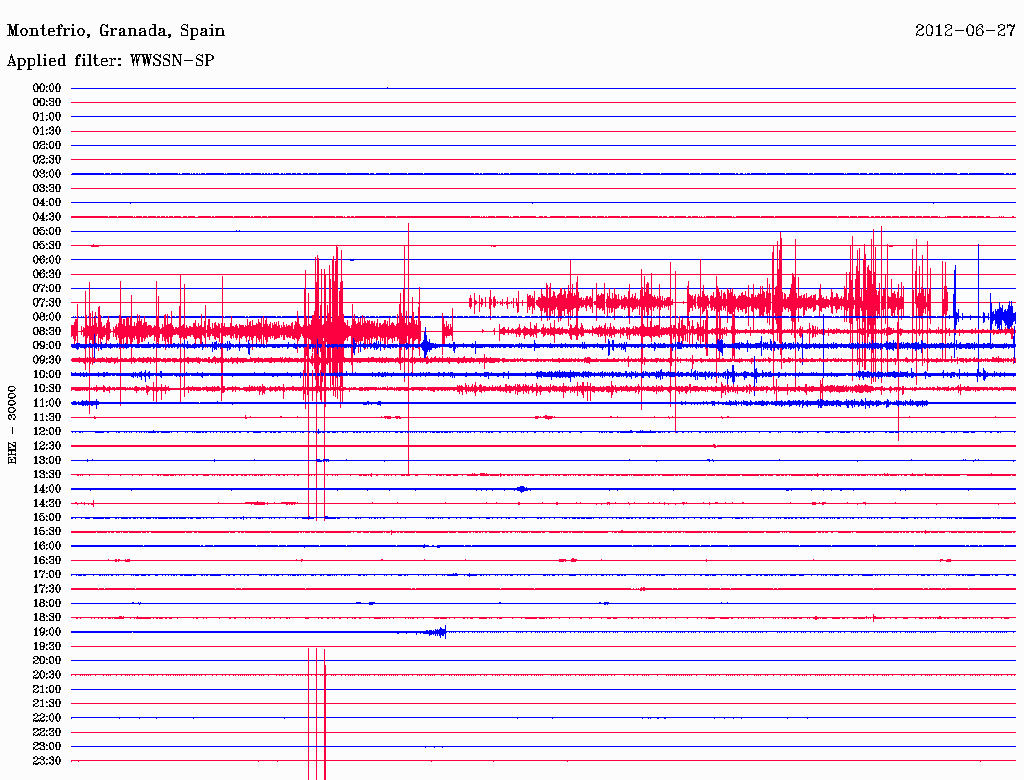Screen dimensions: 1024x780
Task: Select the 14:30 time label
Action: (x=47, y=504)
